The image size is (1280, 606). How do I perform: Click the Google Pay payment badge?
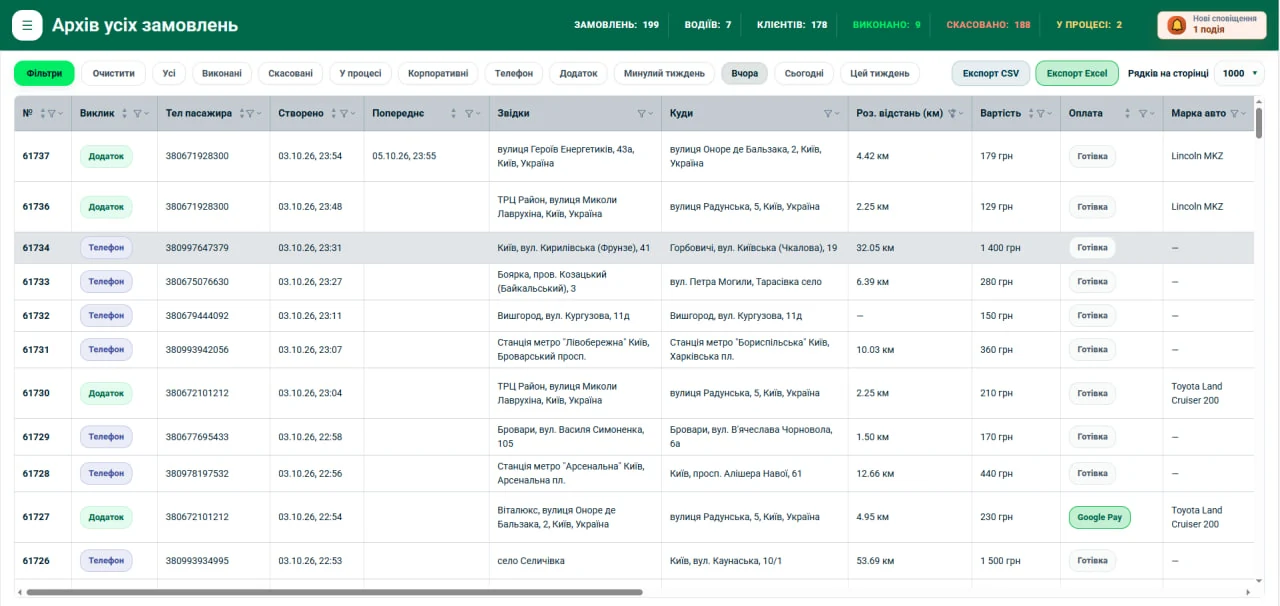(x=1099, y=517)
